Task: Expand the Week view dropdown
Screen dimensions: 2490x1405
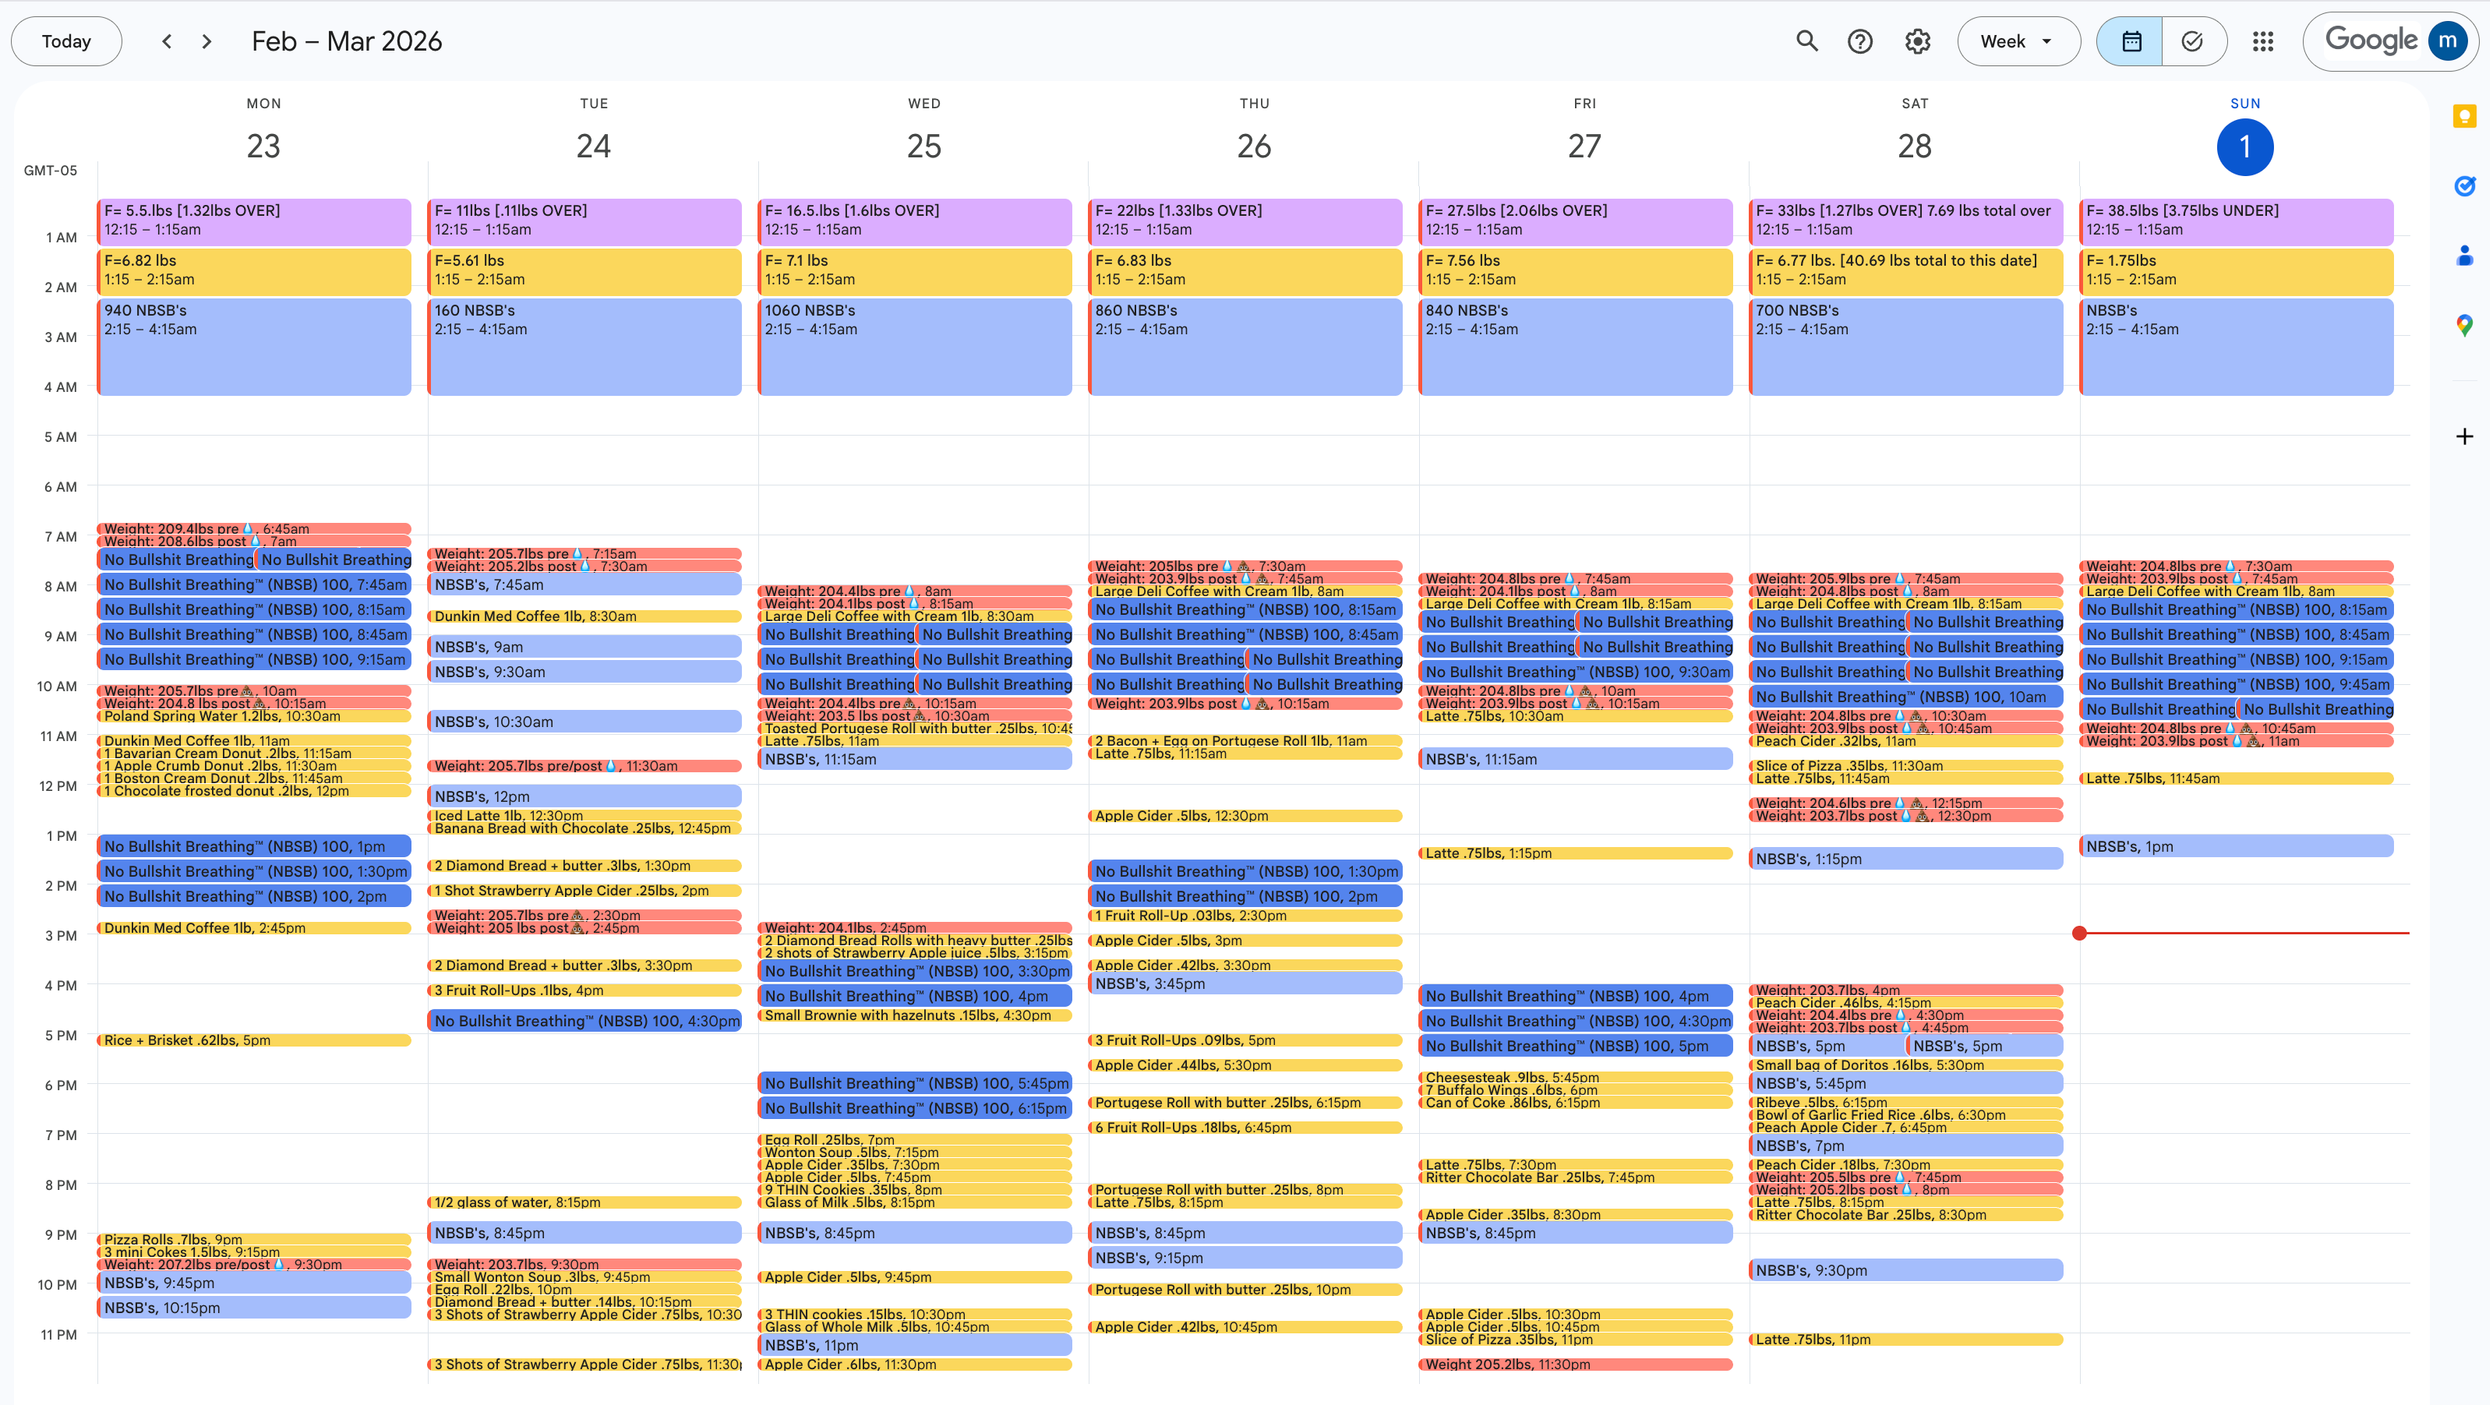Action: tap(2017, 41)
